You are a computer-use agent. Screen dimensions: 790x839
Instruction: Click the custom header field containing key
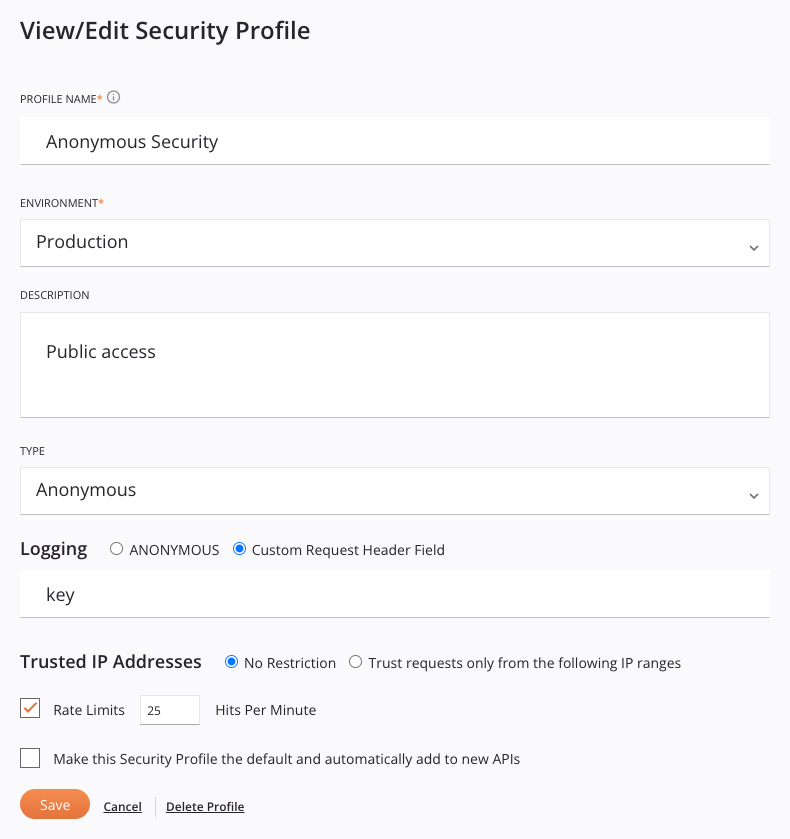pyautogui.click(x=395, y=594)
